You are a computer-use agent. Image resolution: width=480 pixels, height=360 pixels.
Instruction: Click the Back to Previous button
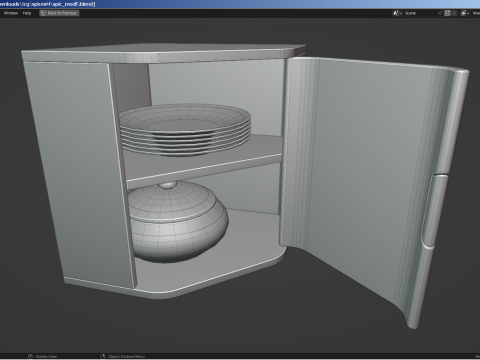click(x=59, y=13)
